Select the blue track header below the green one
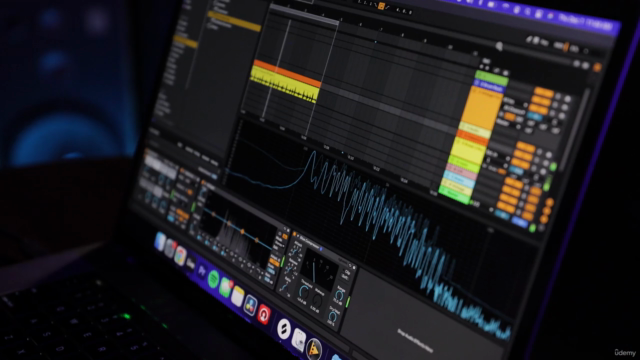 (489, 87)
